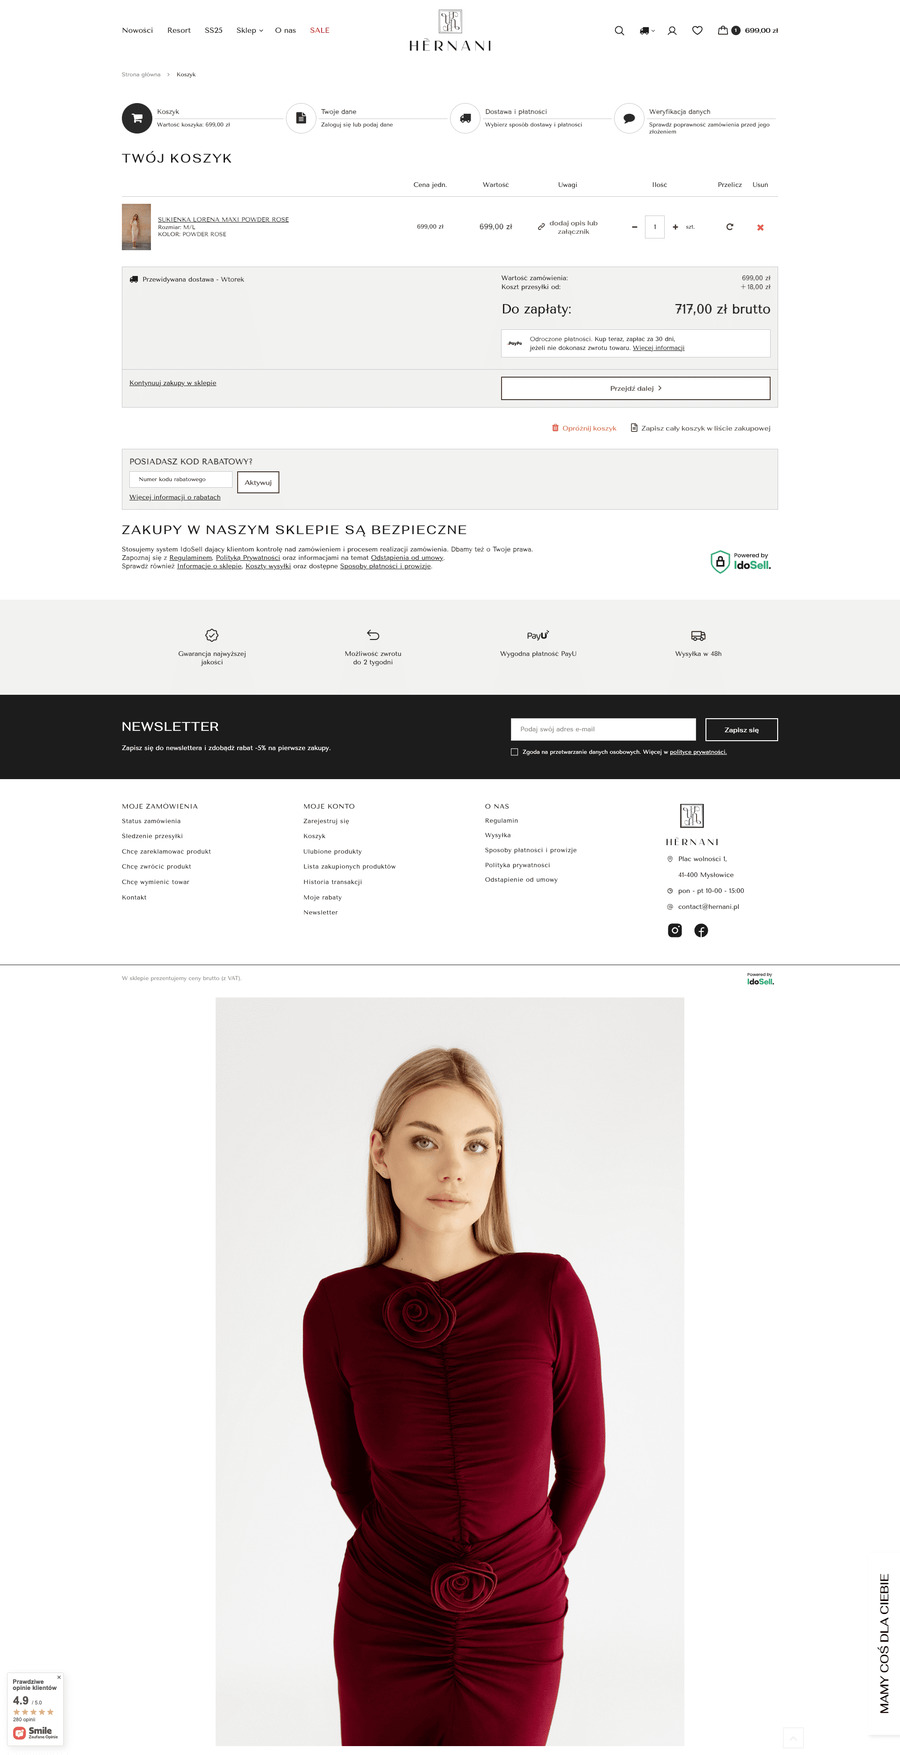Open Hernani Instagram icon in footer

(x=675, y=930)
